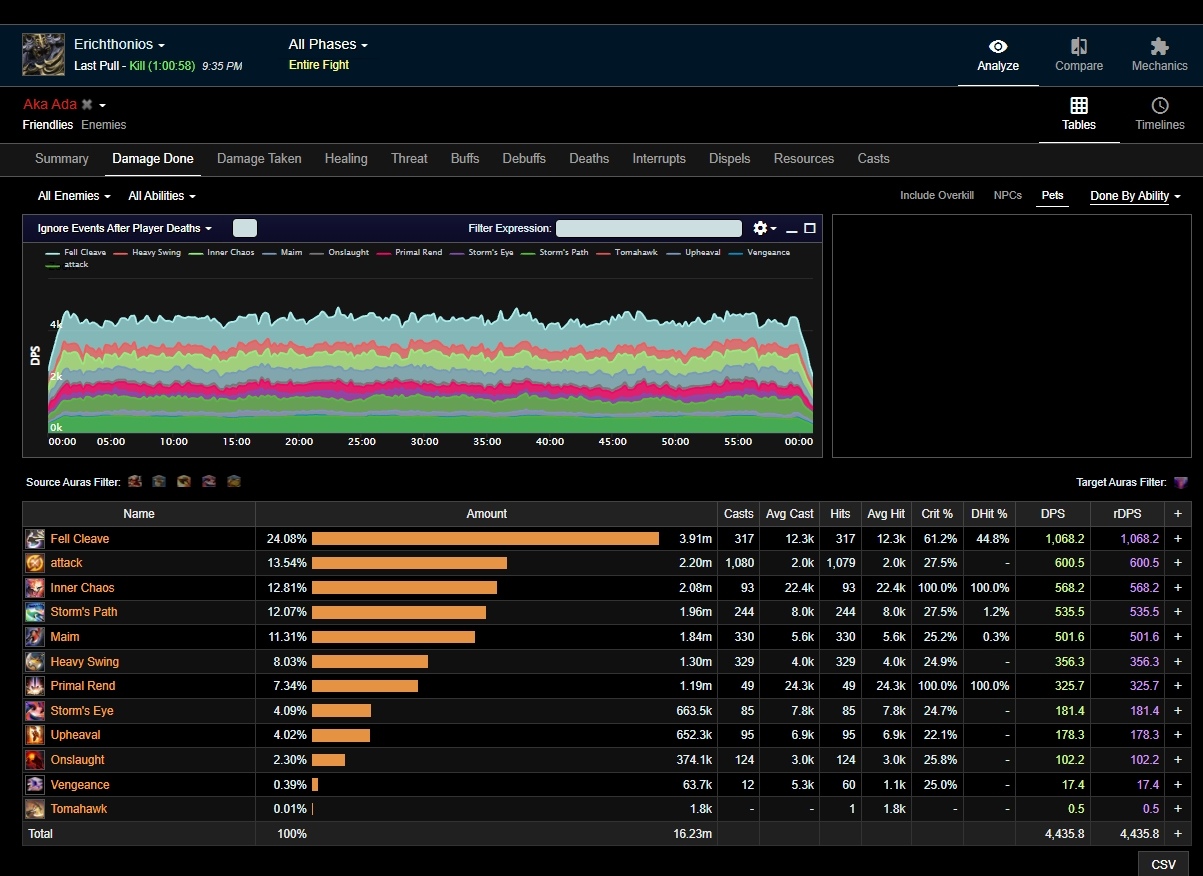Image resolution: width=1203 pixels, height=876 pixels.
Task: Open the Compare view
Action: point(1079,55)
